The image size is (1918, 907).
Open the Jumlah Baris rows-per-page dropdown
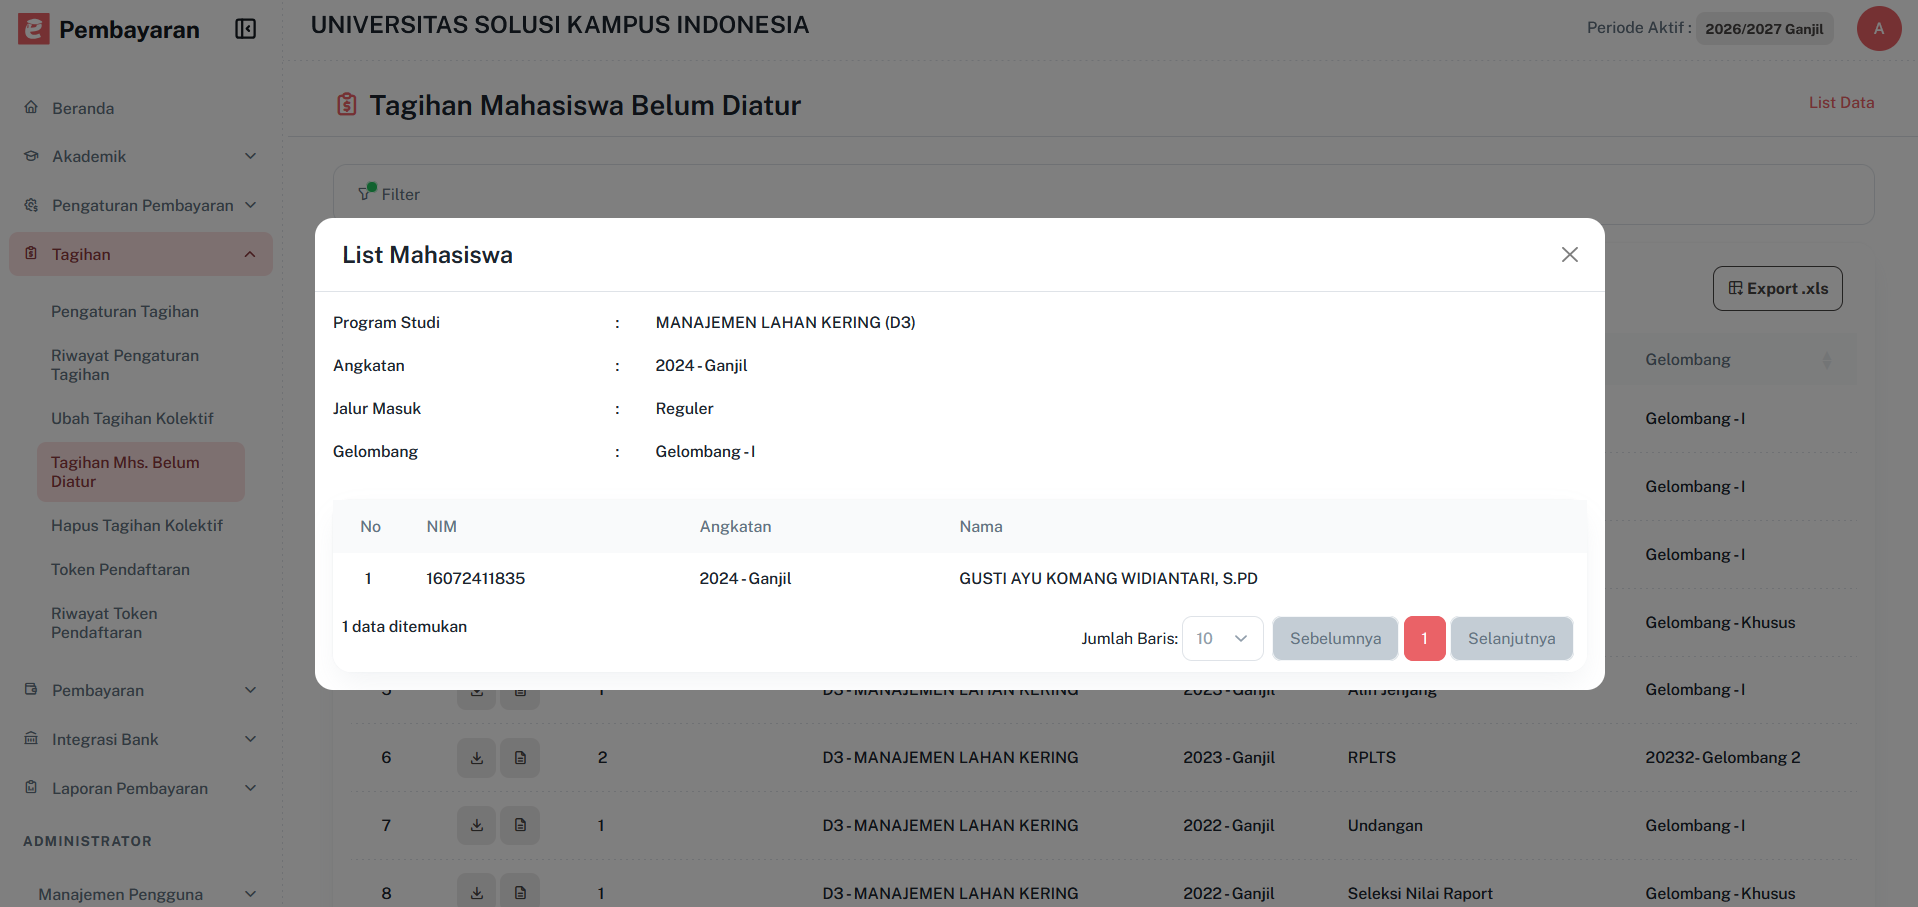tap(1222, 638)
